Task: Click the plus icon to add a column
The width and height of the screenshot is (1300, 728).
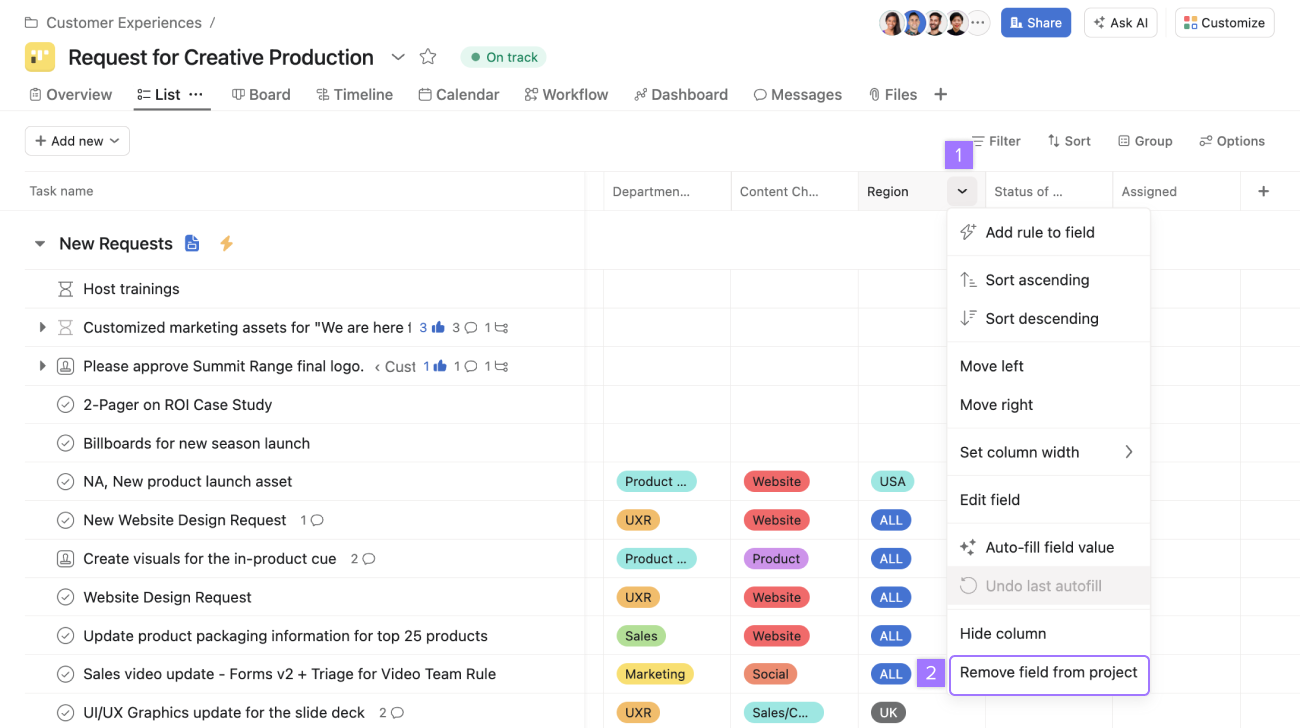Action: 1263,191
